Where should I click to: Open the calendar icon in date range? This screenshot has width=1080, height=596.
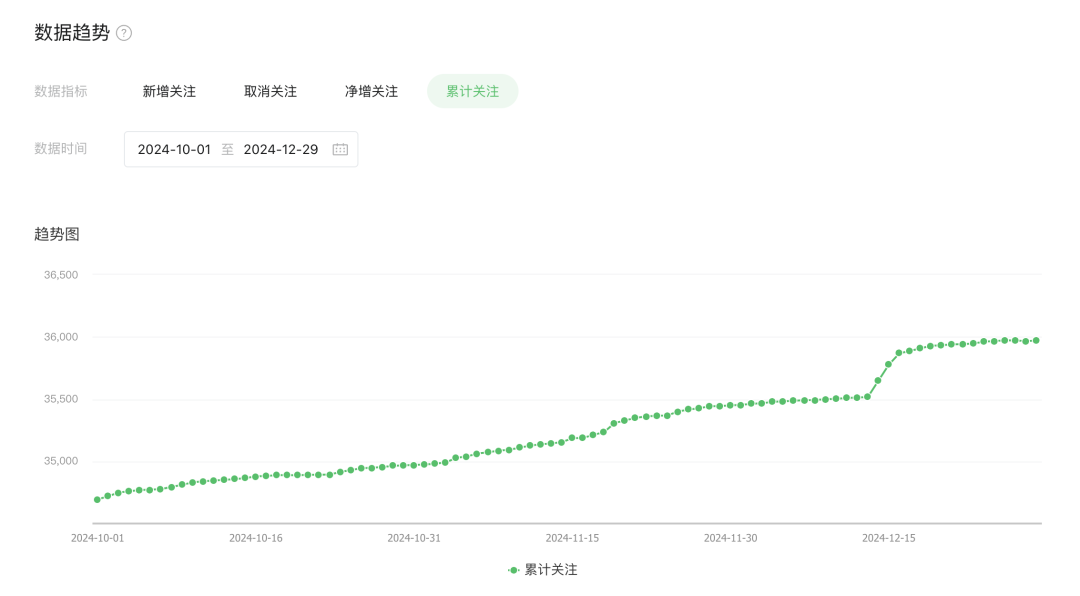click(340, 149)
